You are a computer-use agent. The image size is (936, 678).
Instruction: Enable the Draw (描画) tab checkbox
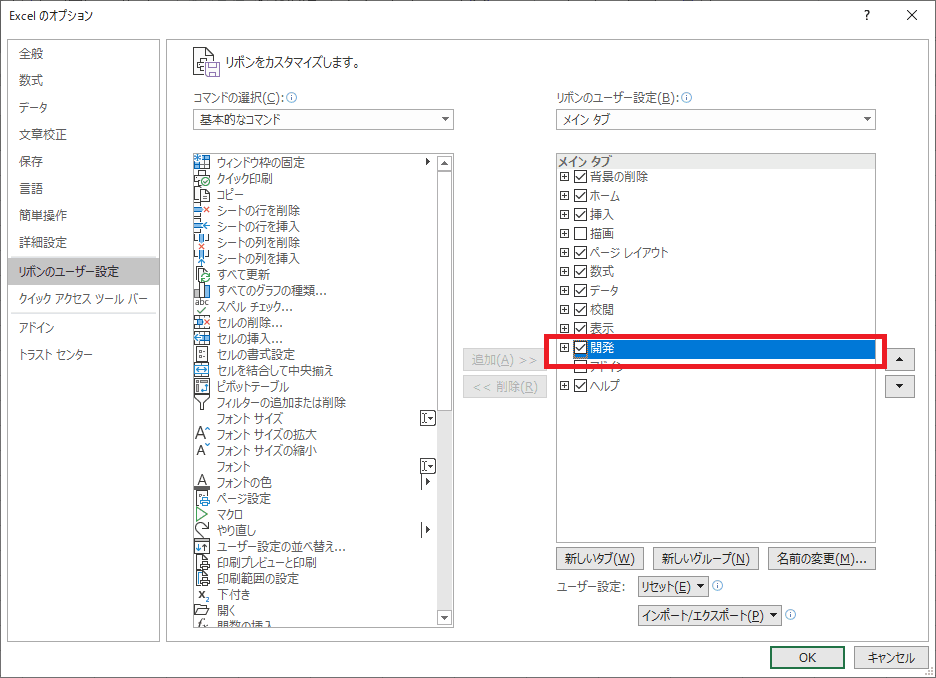tap(580, 233)
